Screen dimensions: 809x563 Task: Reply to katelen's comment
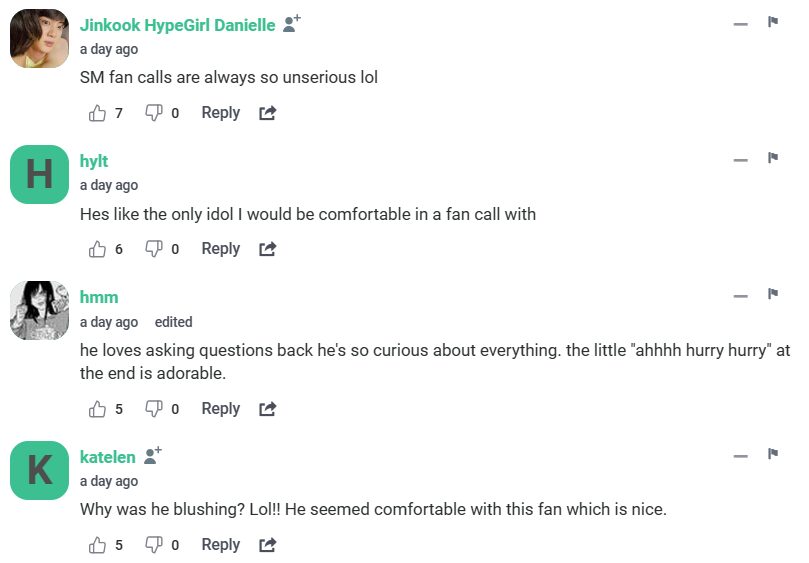click(220, 544)
